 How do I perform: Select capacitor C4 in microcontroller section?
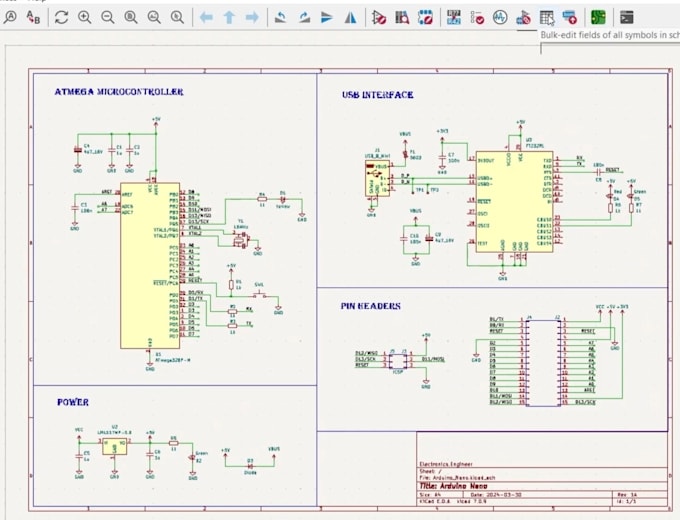tap(78, 150)
